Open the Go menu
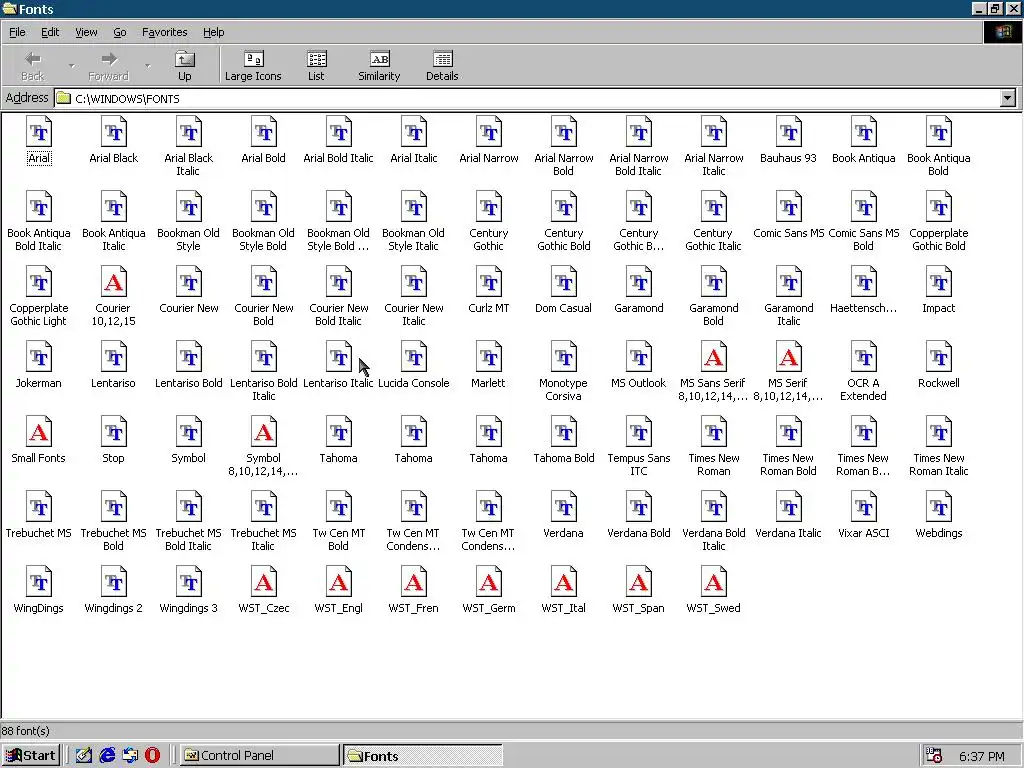Screen dimensions: 1024x768 pos(120,32)
